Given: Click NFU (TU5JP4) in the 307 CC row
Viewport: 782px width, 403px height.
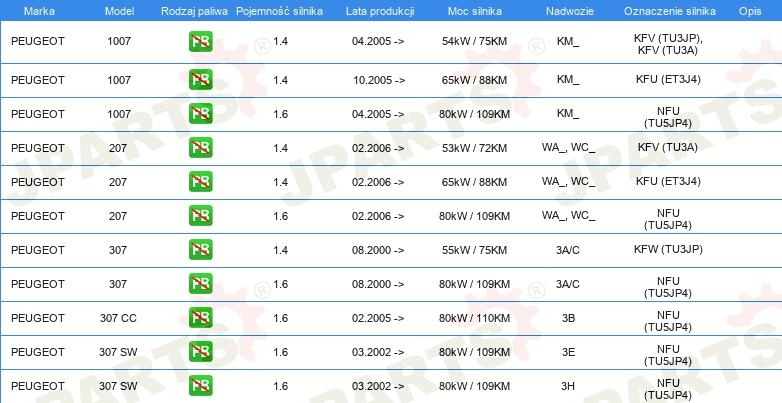Looking at the screenshot, I should (668, 321).
